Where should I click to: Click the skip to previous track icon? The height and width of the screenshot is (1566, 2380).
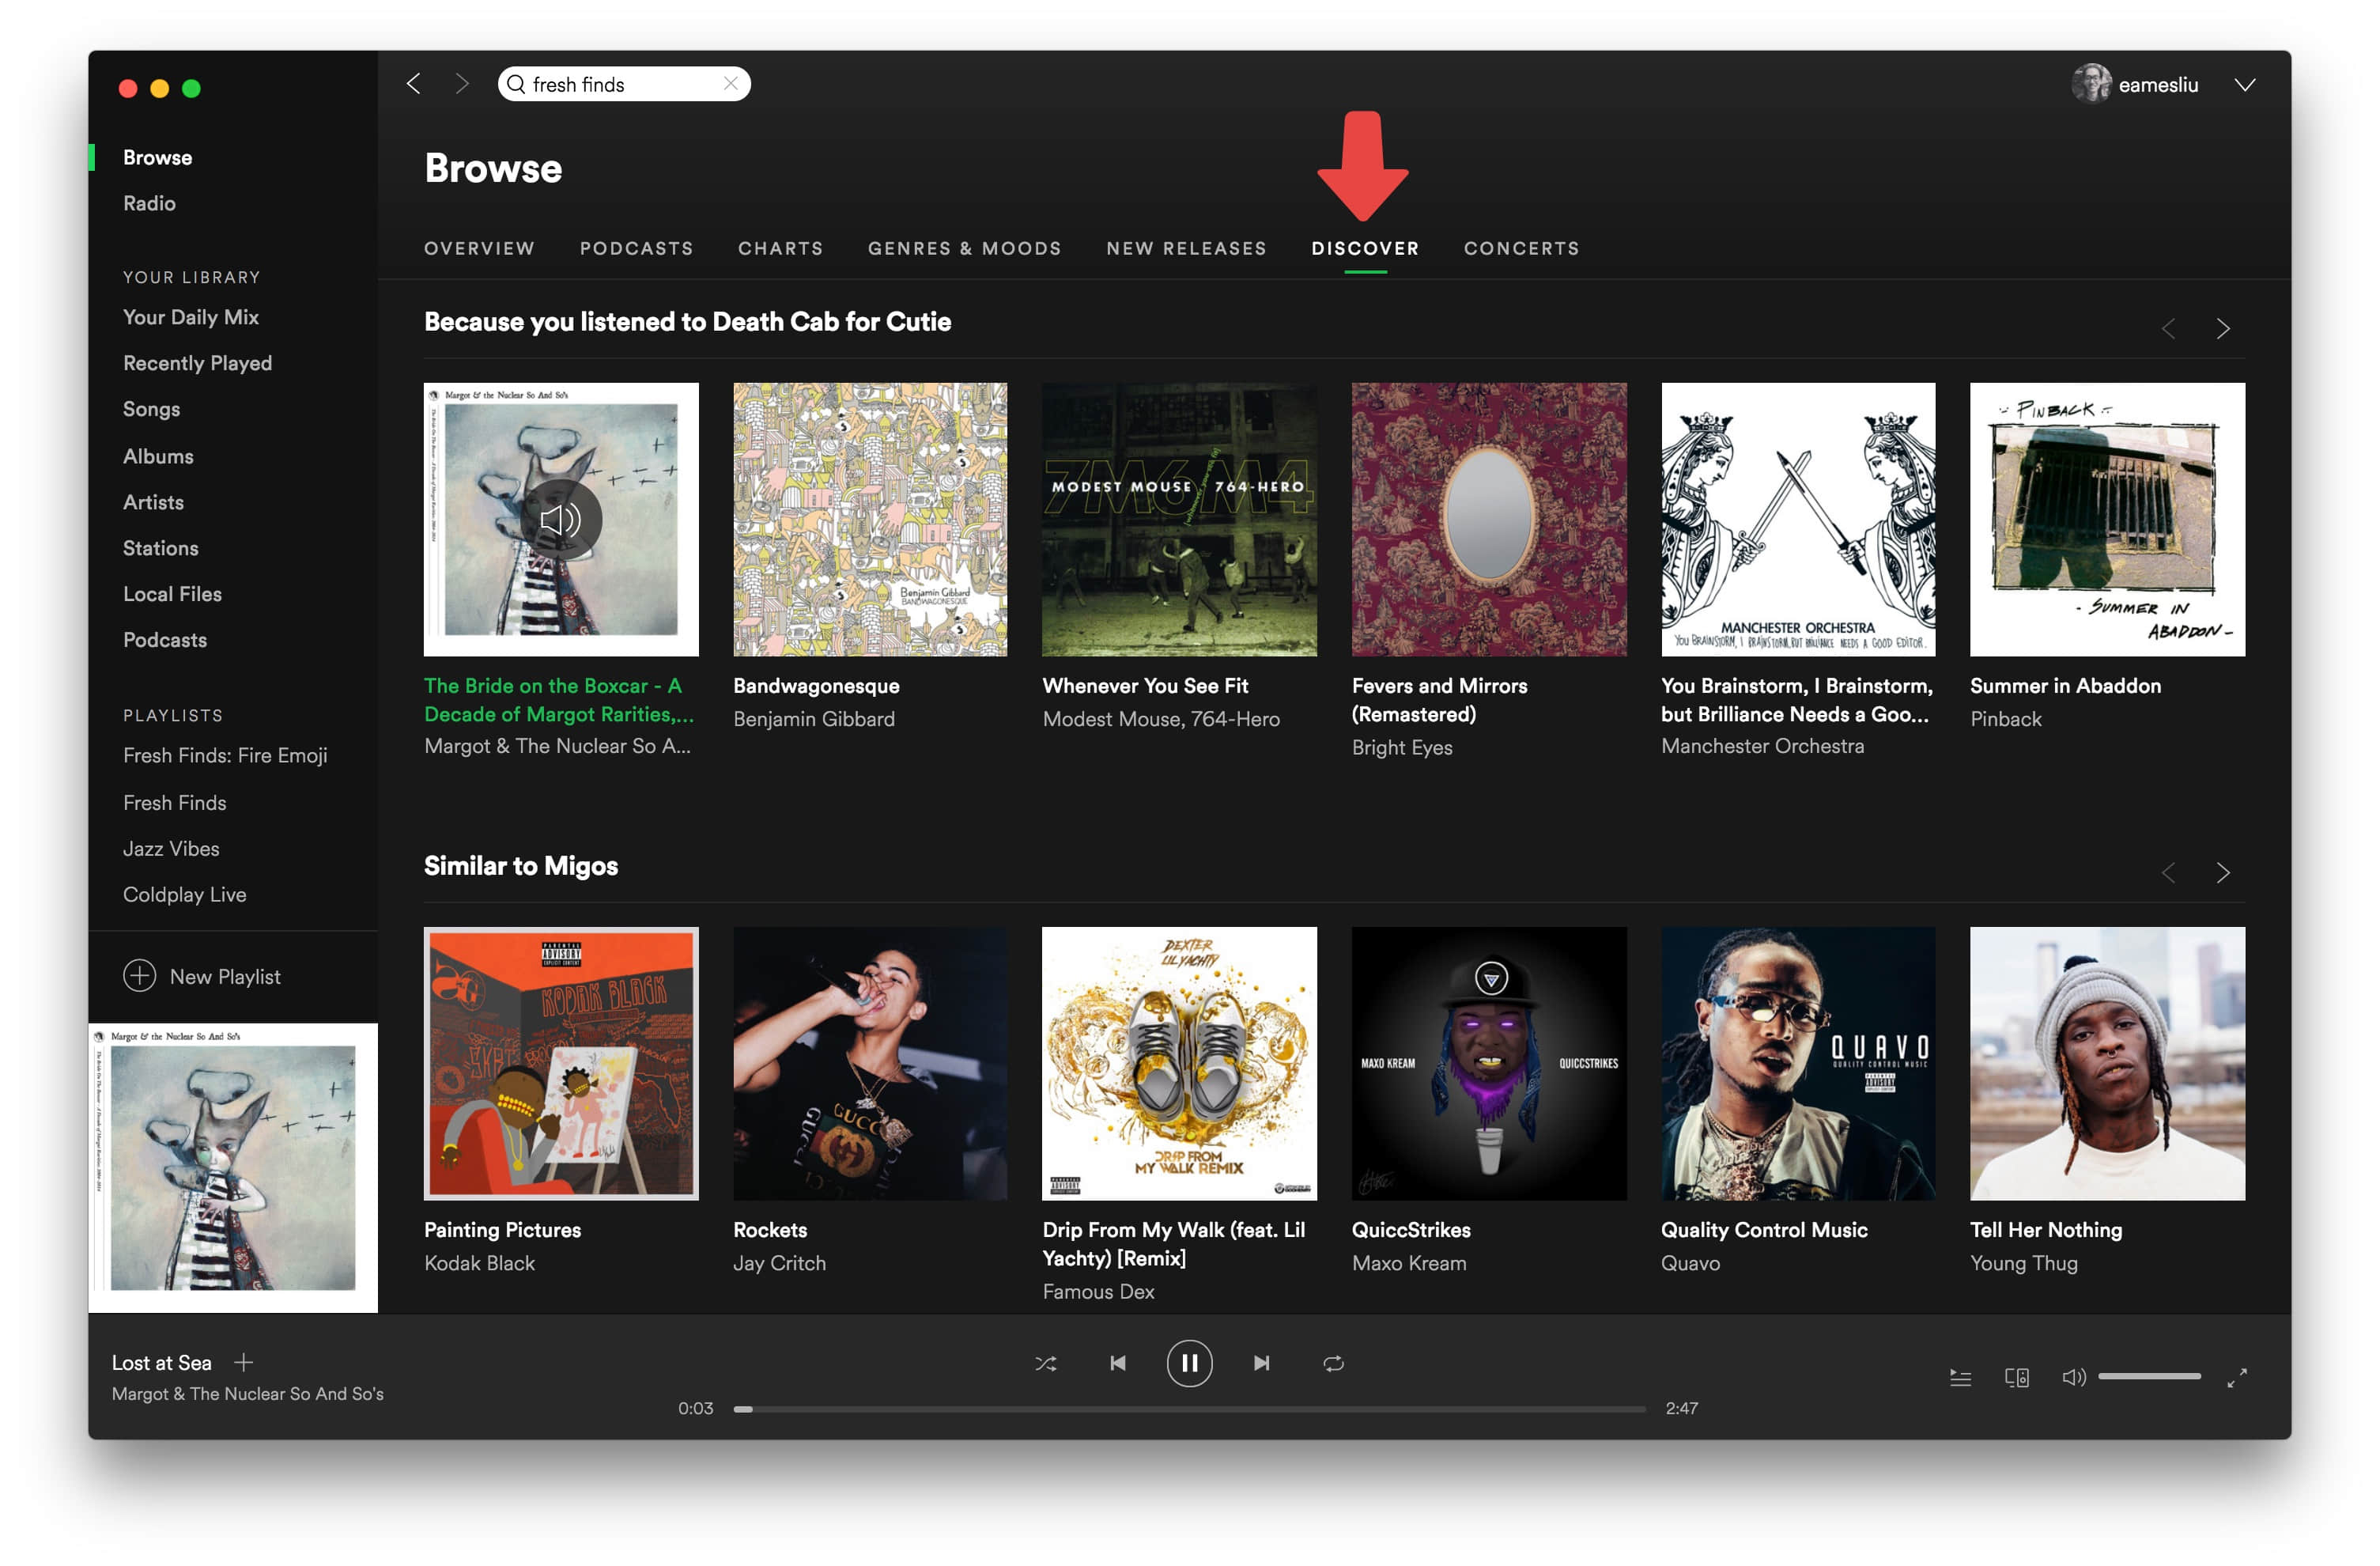1115,1361
